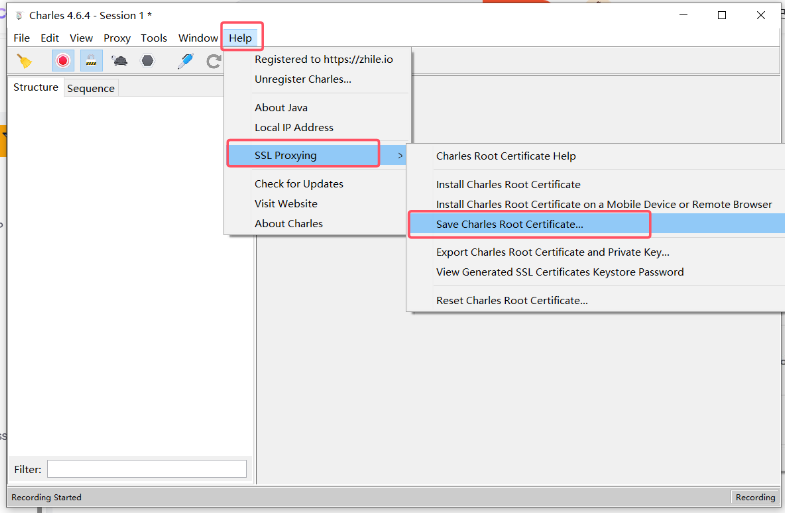Open the Proxy menu

[x=117, y=38]
